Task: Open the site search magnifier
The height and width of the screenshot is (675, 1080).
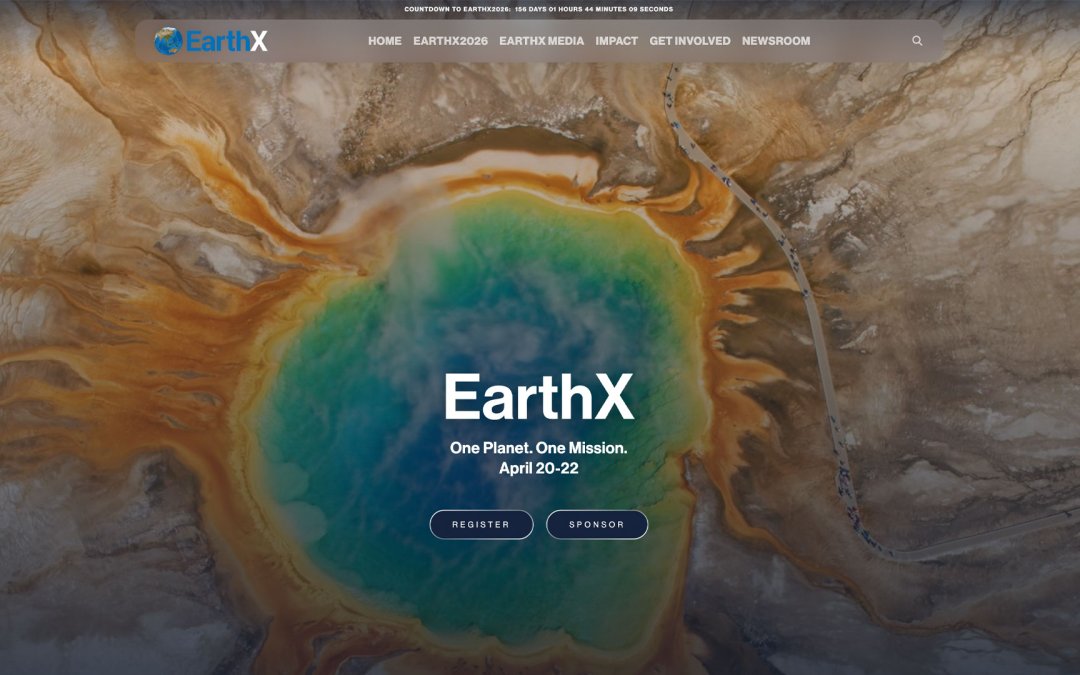Action: coord(917,41)
